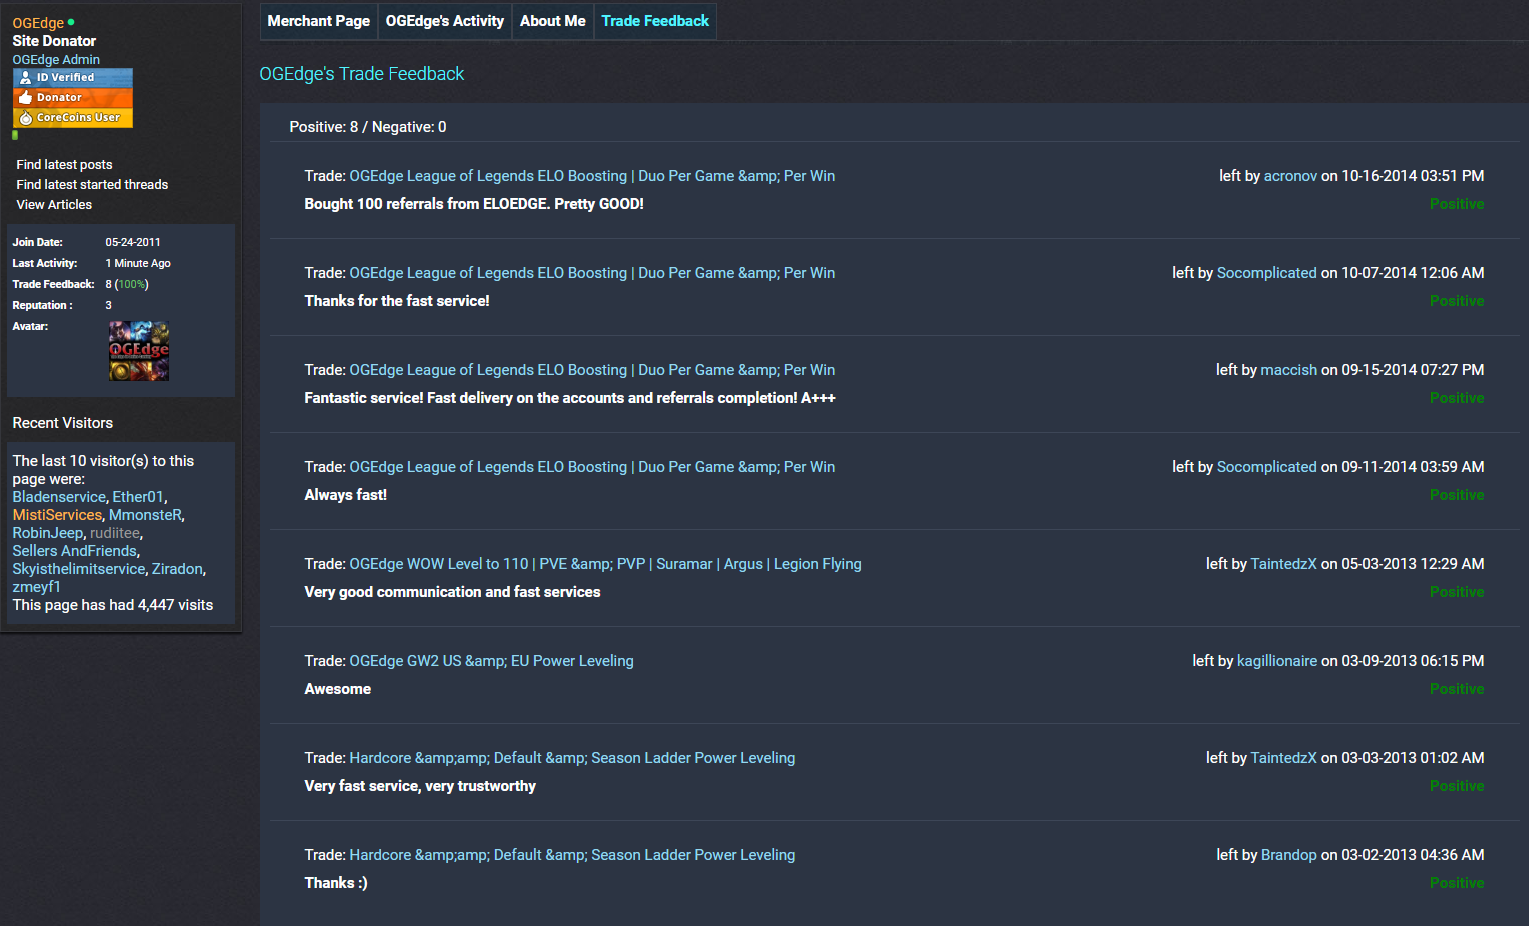Open trade link above 'Always fast!' comment
Screen dimensions: 1529x926
click(x=592, y=467)
